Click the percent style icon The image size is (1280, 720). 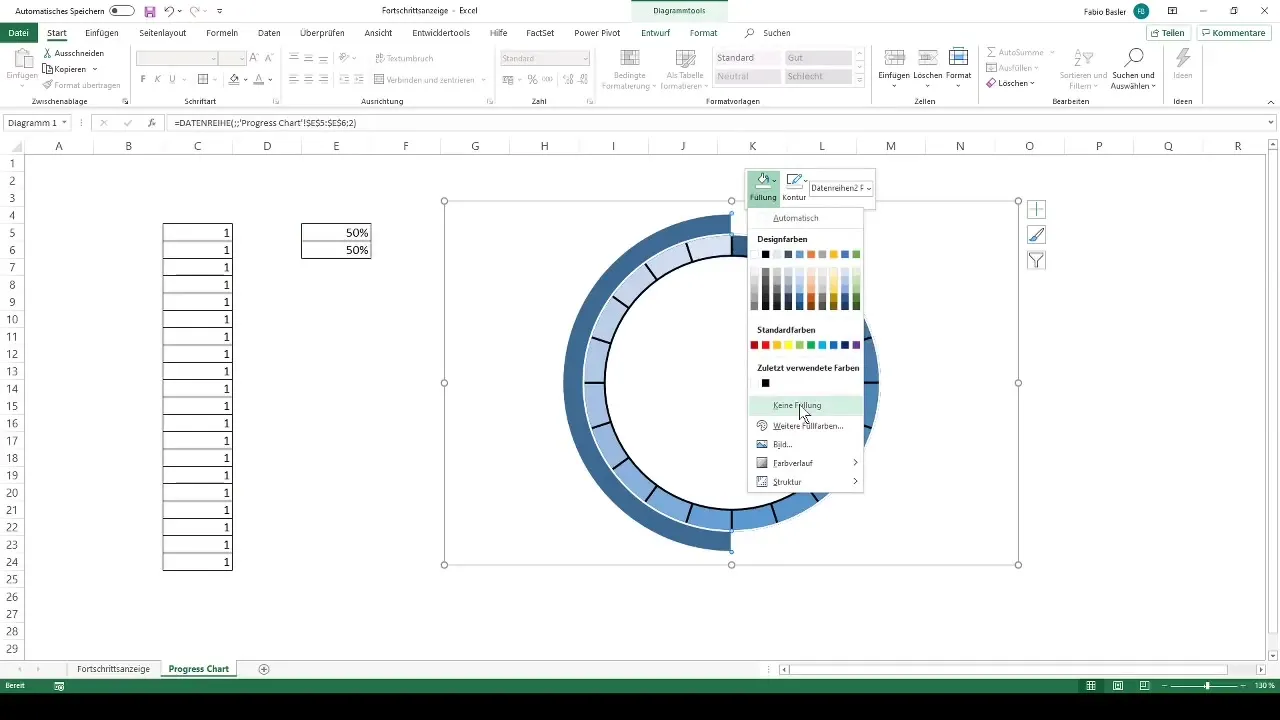click(x=532, y=79)
